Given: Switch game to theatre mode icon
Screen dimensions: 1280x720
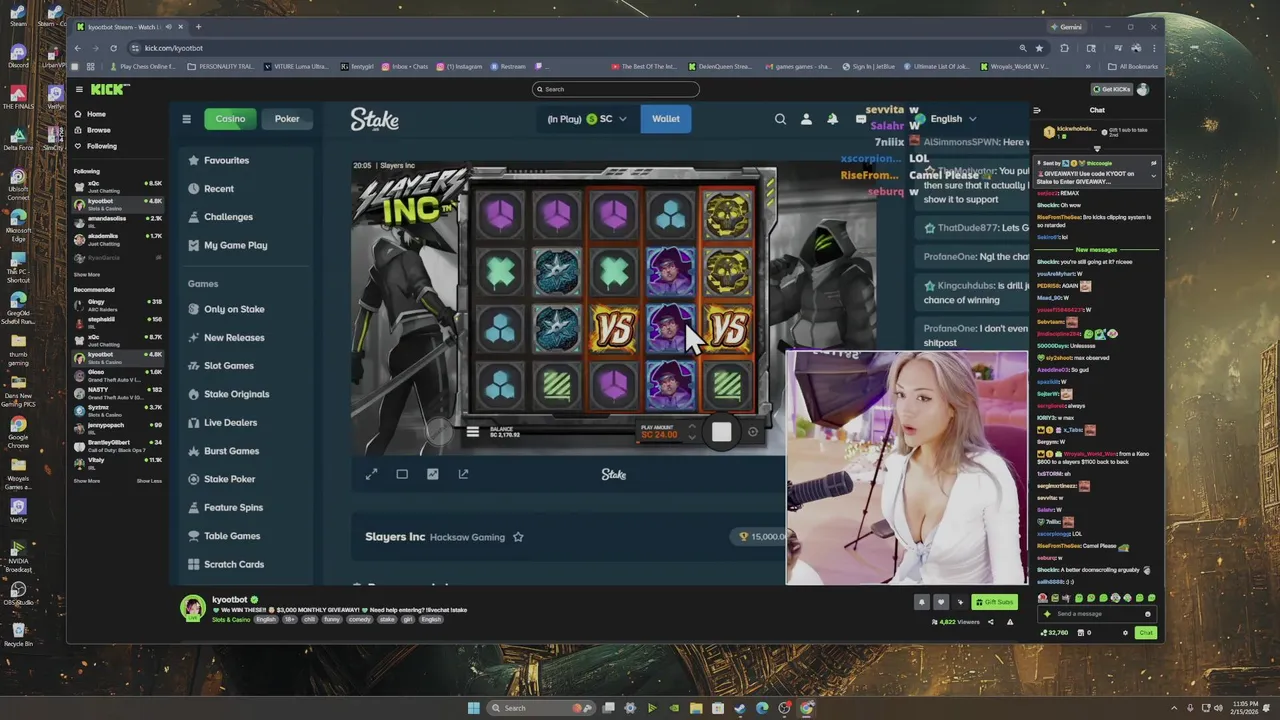Looking at the screenshot, I should (x=402, y=474).
